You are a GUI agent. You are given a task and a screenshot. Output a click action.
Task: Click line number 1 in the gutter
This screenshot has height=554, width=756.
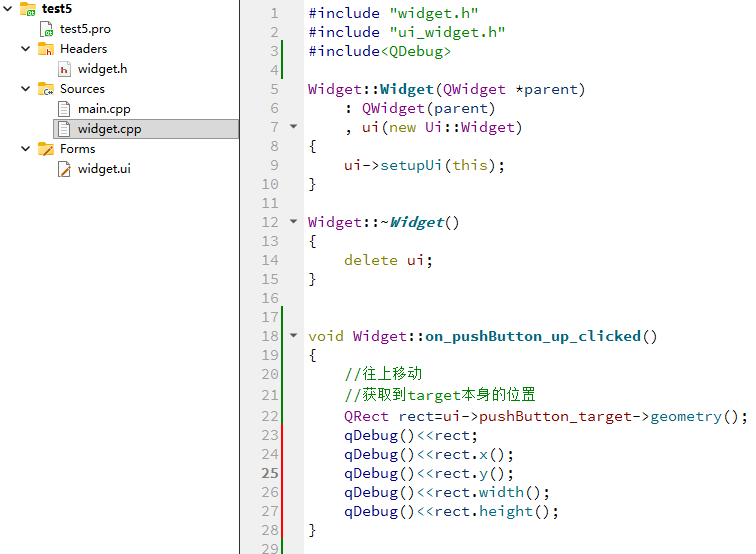tap(274, 13)
